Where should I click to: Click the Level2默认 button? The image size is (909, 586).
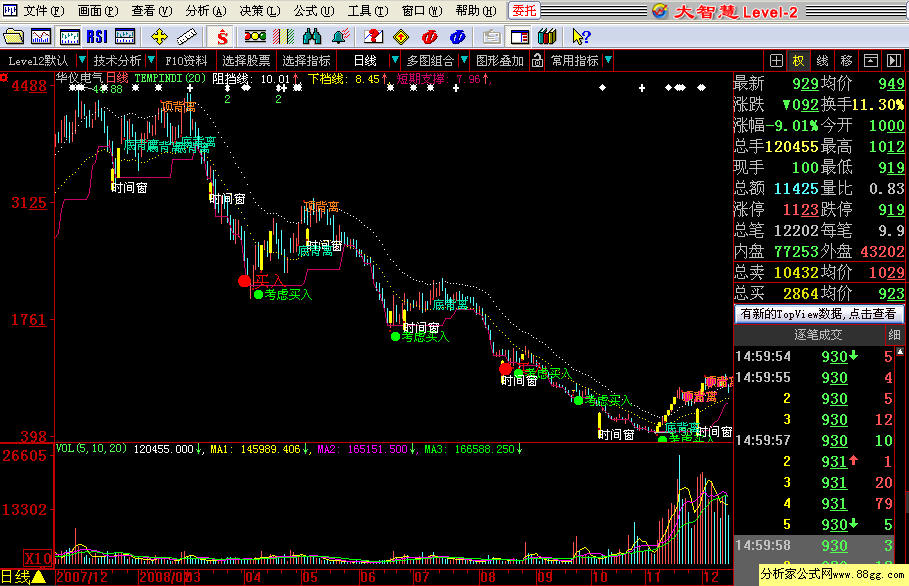tap(38, 60)
